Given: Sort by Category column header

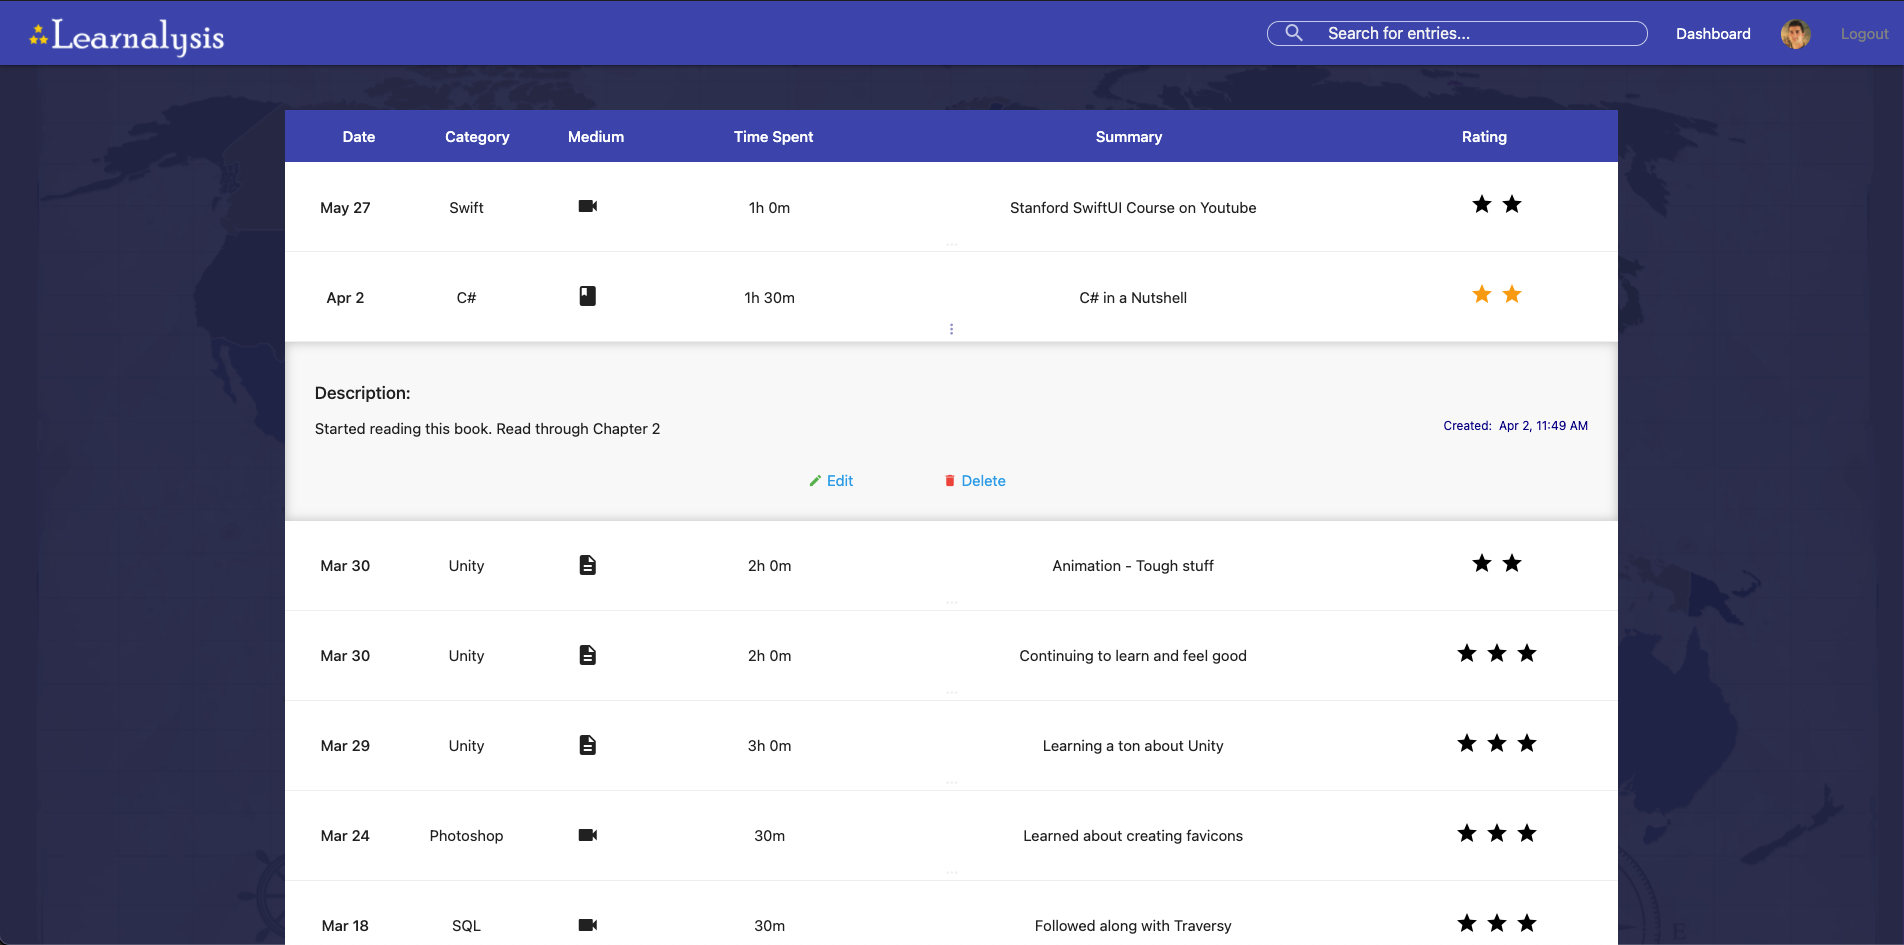Looking at the screenshot, I should (477, 137).
